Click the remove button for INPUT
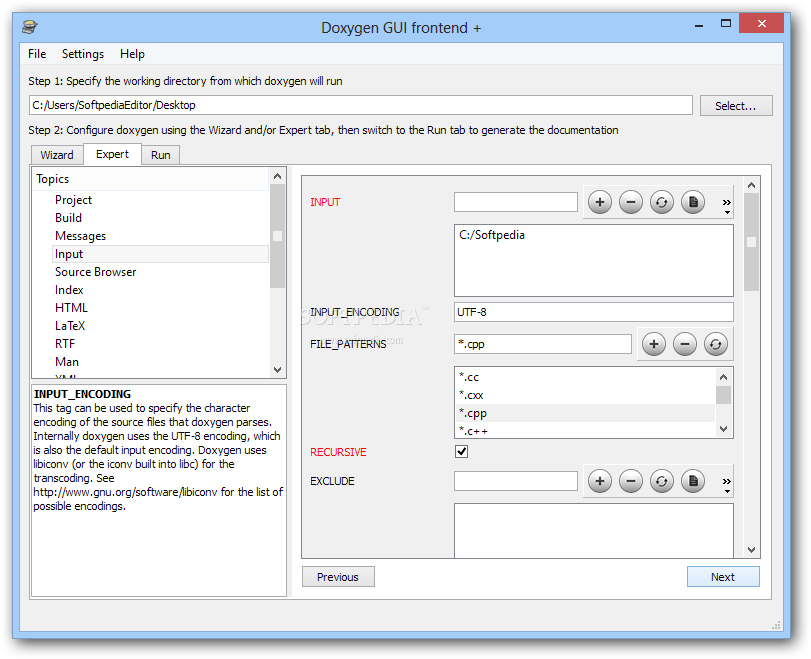811x659 pixels. click(631, 202)
